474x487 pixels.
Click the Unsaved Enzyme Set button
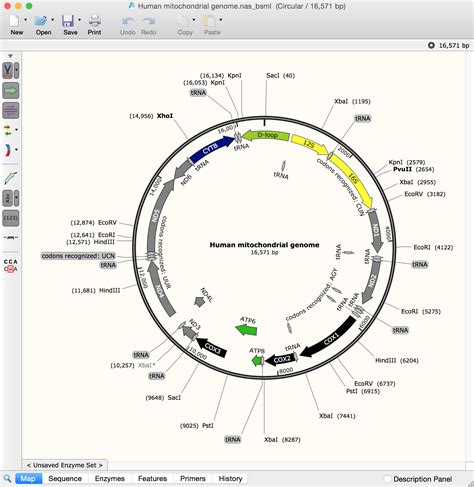[65, 465]
